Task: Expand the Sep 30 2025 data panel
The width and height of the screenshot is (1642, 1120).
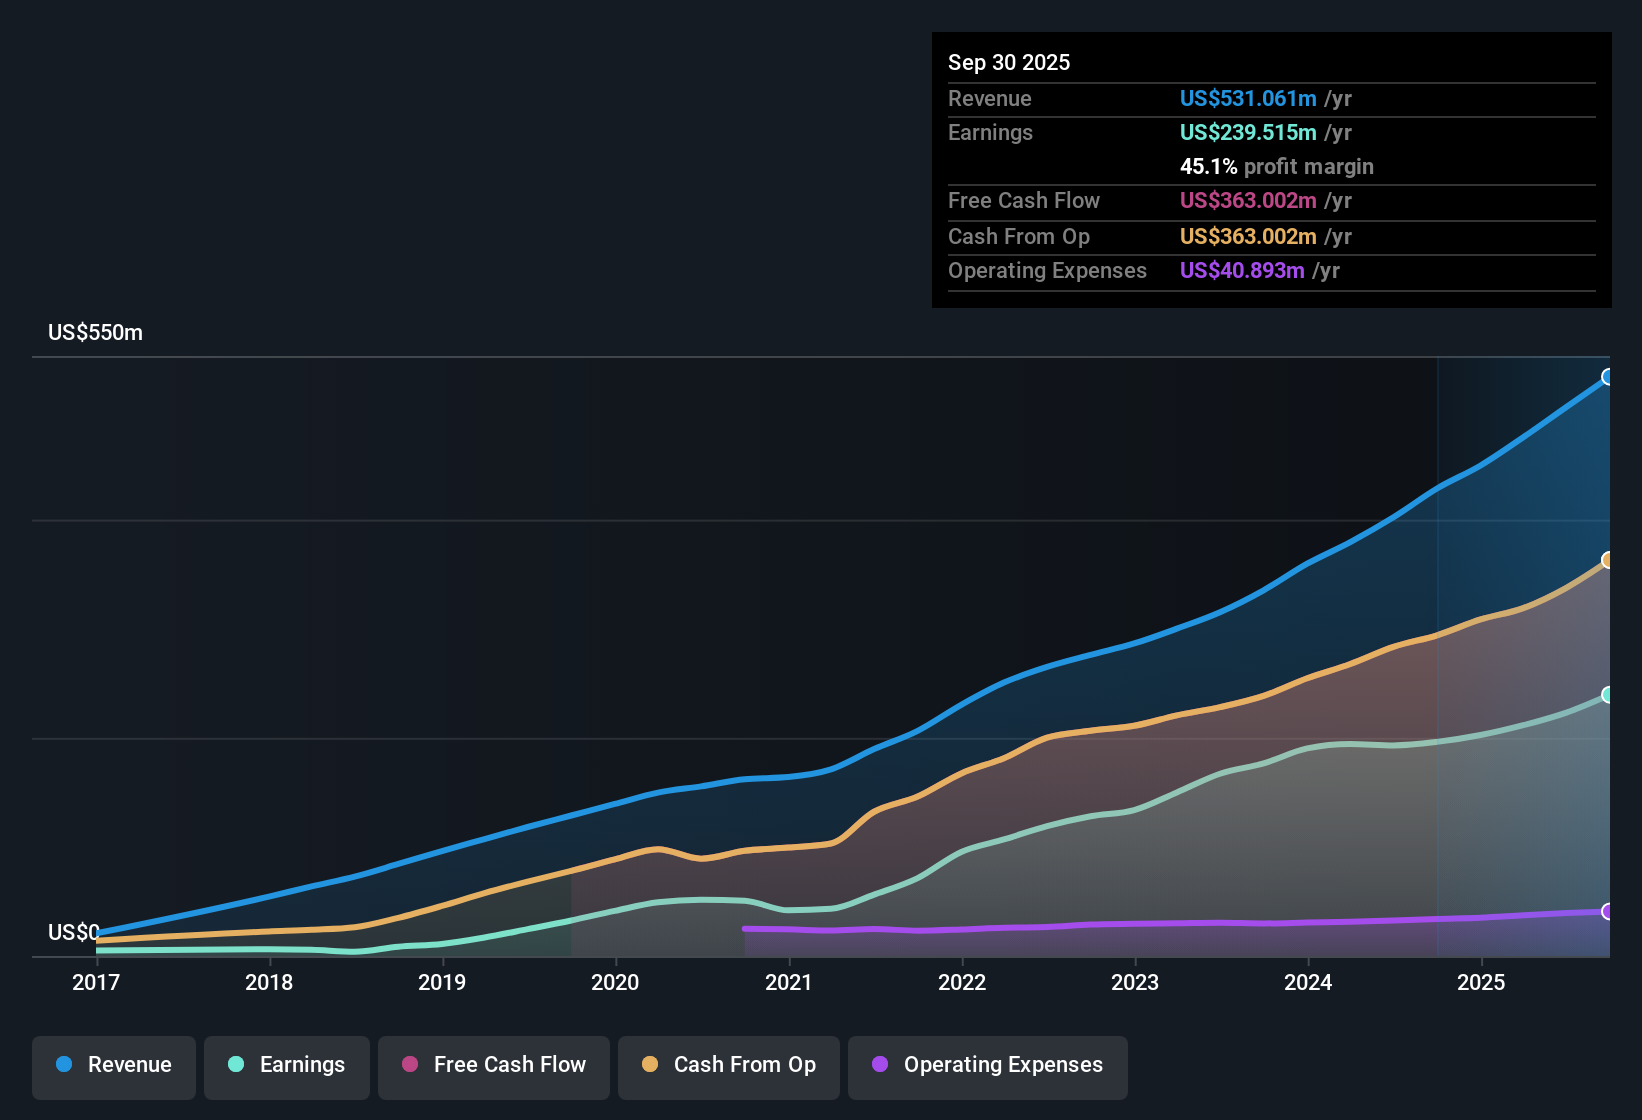Action: tap(1009, 62)
